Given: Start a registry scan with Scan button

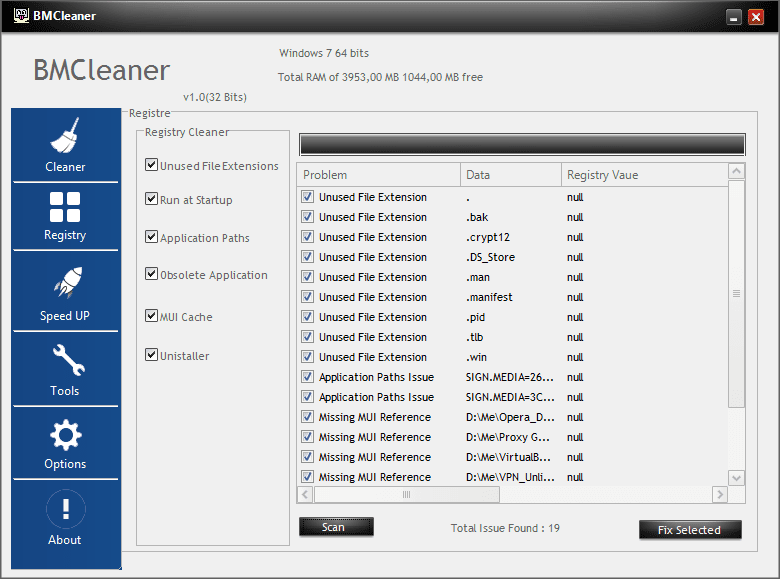Looking at the screenshot, I should [336, 527].
